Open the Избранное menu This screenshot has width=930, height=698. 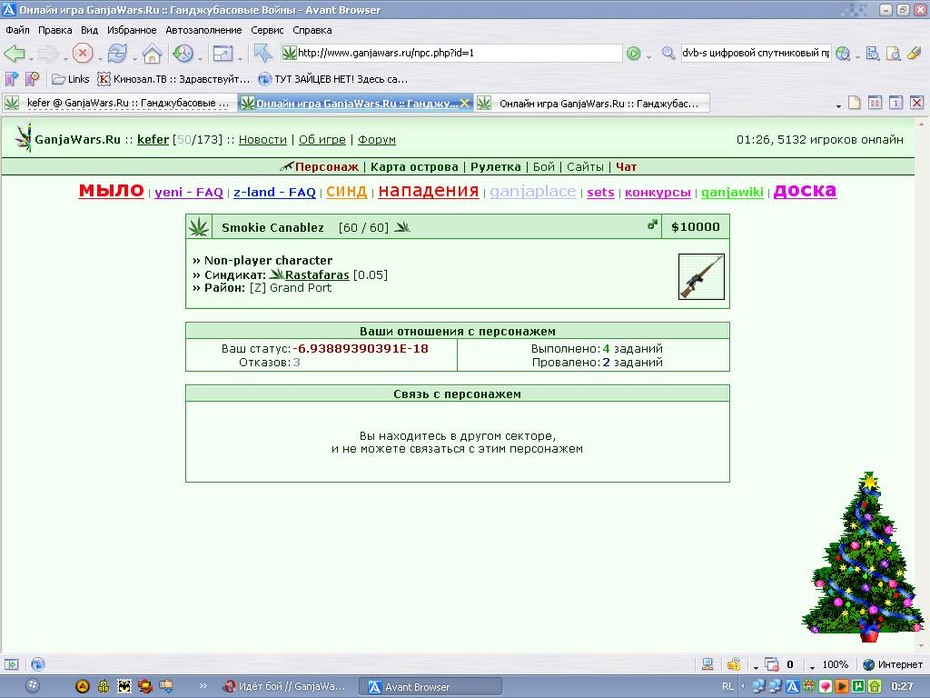click(x=132, y=30)
